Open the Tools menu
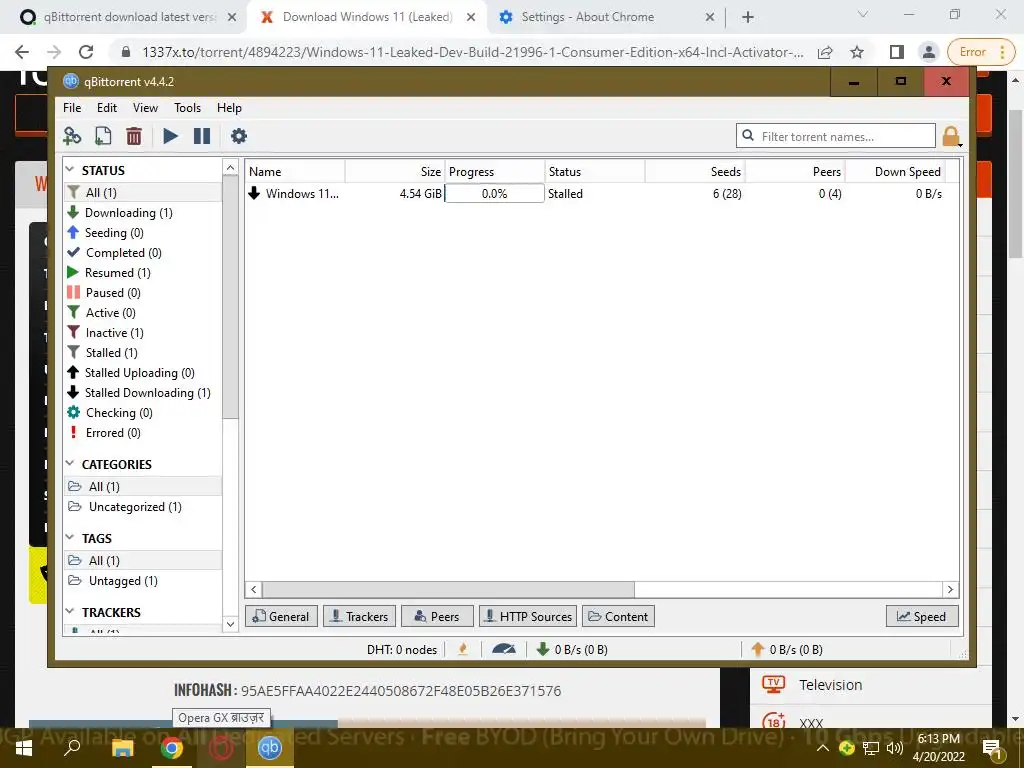Image resolution: width=1024 pixels, height=768 pixels. [x=187, y=108]
